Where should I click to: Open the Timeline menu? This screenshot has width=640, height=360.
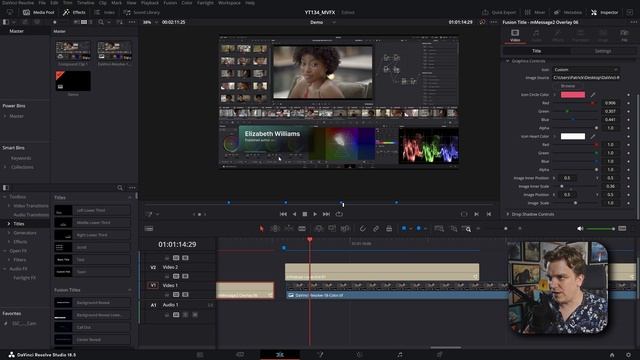pos(86,2)
